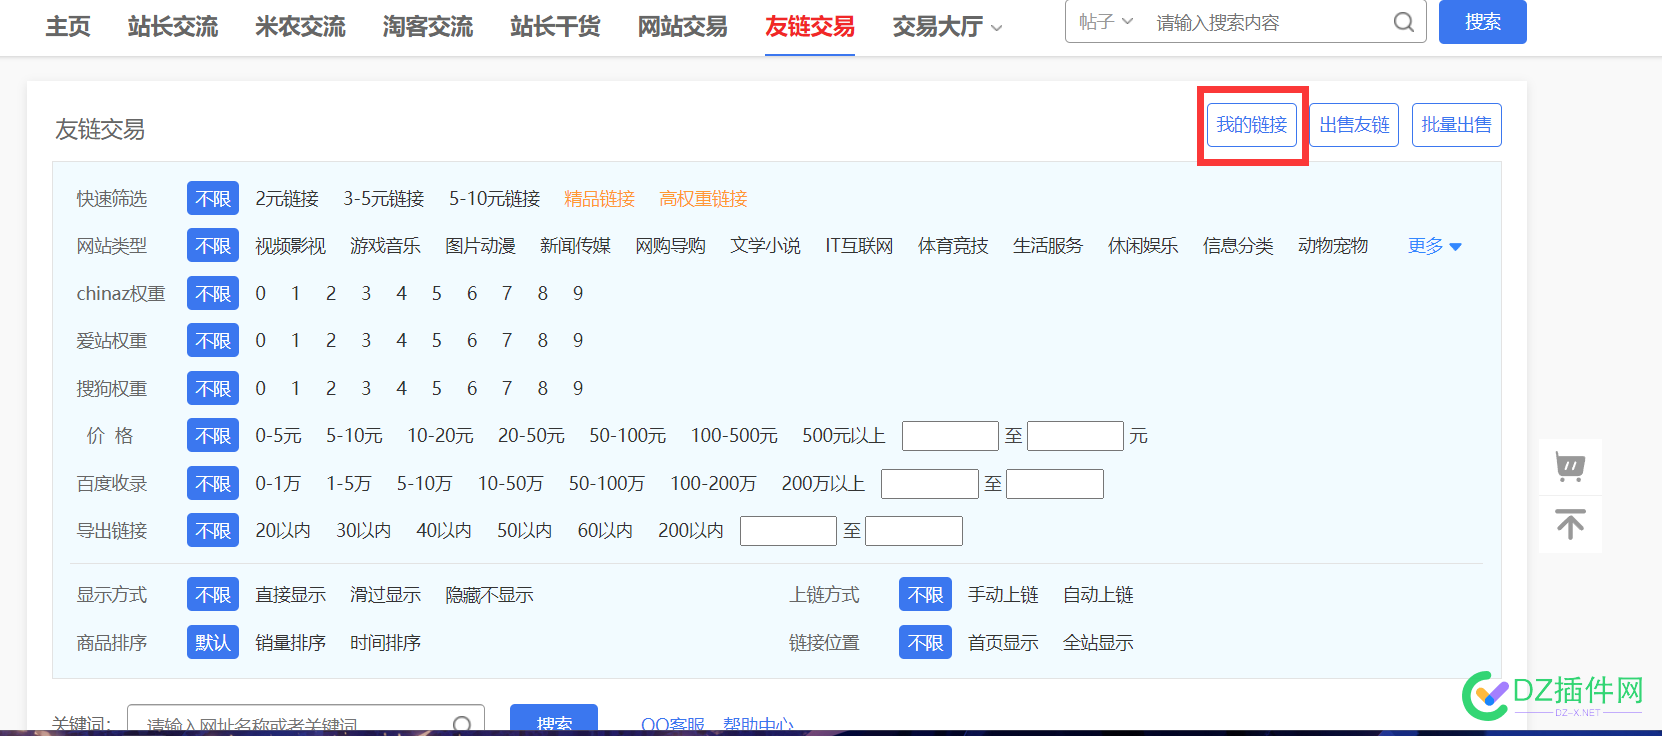1662x736 pixels.
Task: Filter 百度收录 by 200万以上
Action: tap(823, 484)
